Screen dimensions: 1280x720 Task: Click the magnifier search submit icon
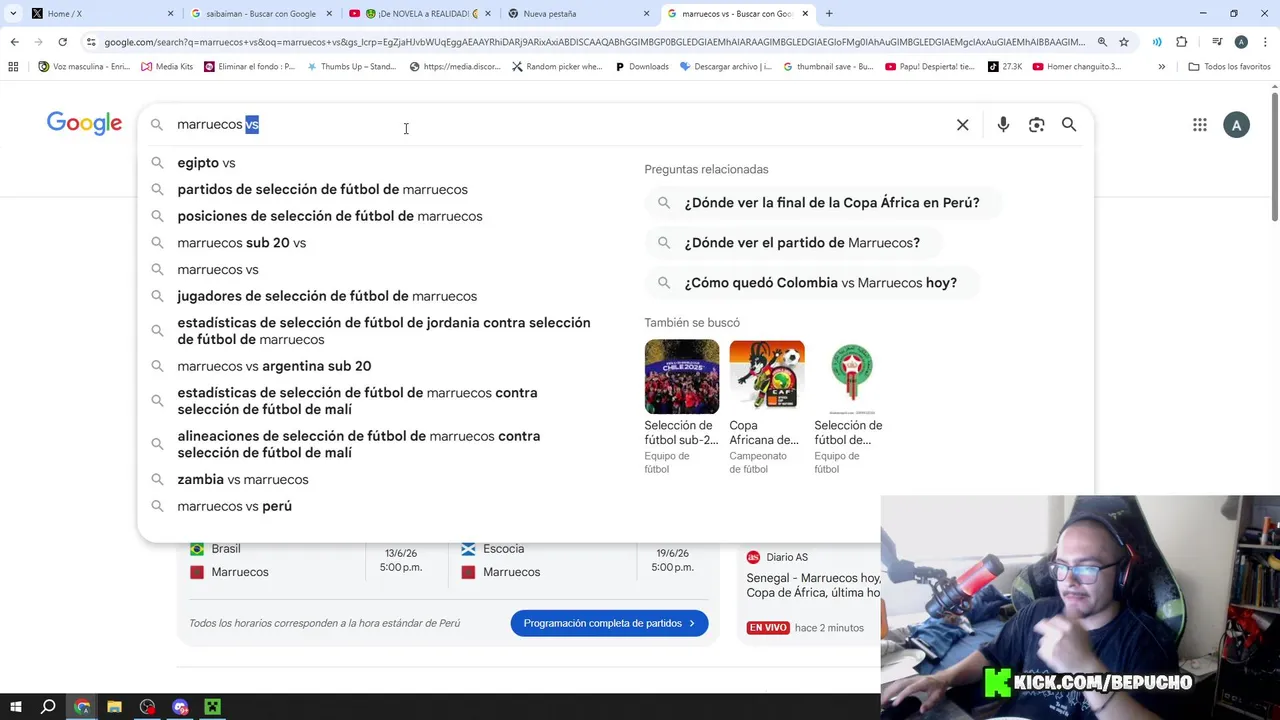tap(1069, 125)
